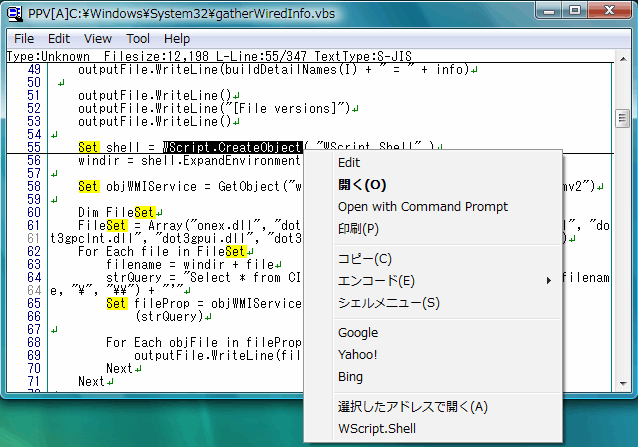This screenshot has width=638, height=447.
Task: Select 印刷(P) print option
Action: point(358,229)
